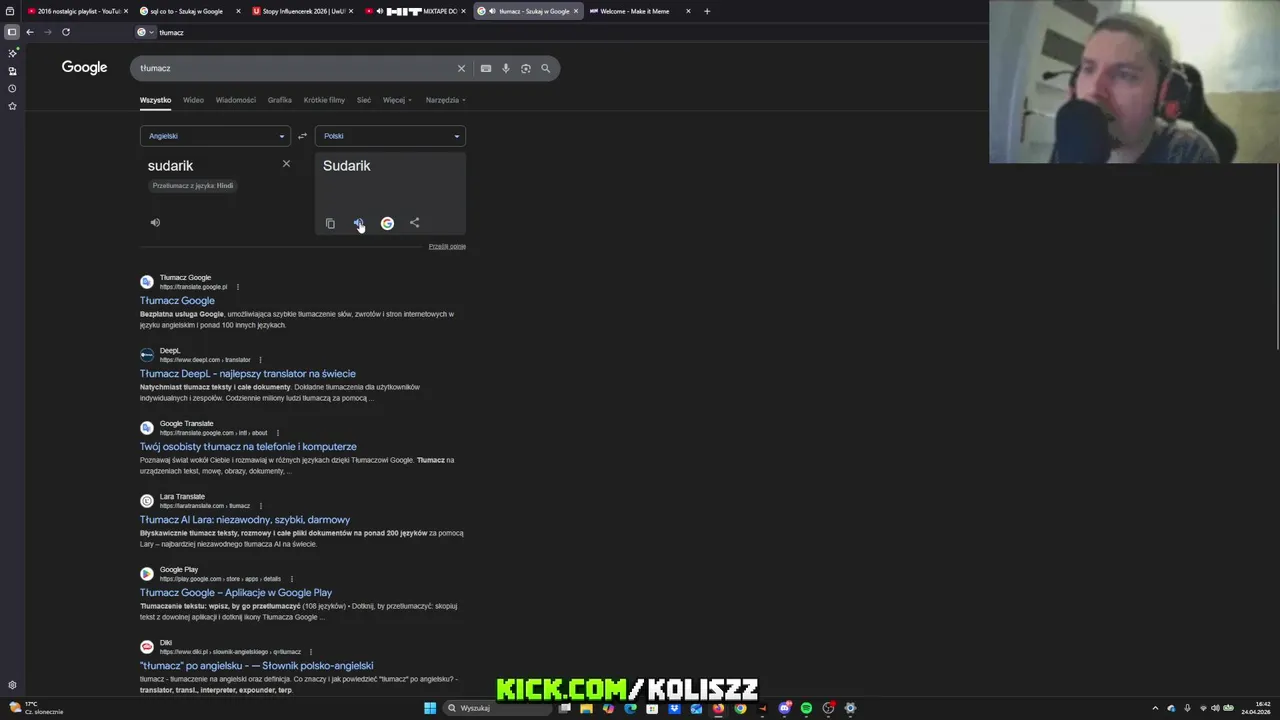The width and height of the screenshot is (1280, 720).
Task: Switch to the 'Grafika' results tab
Action: click(280, 100)
